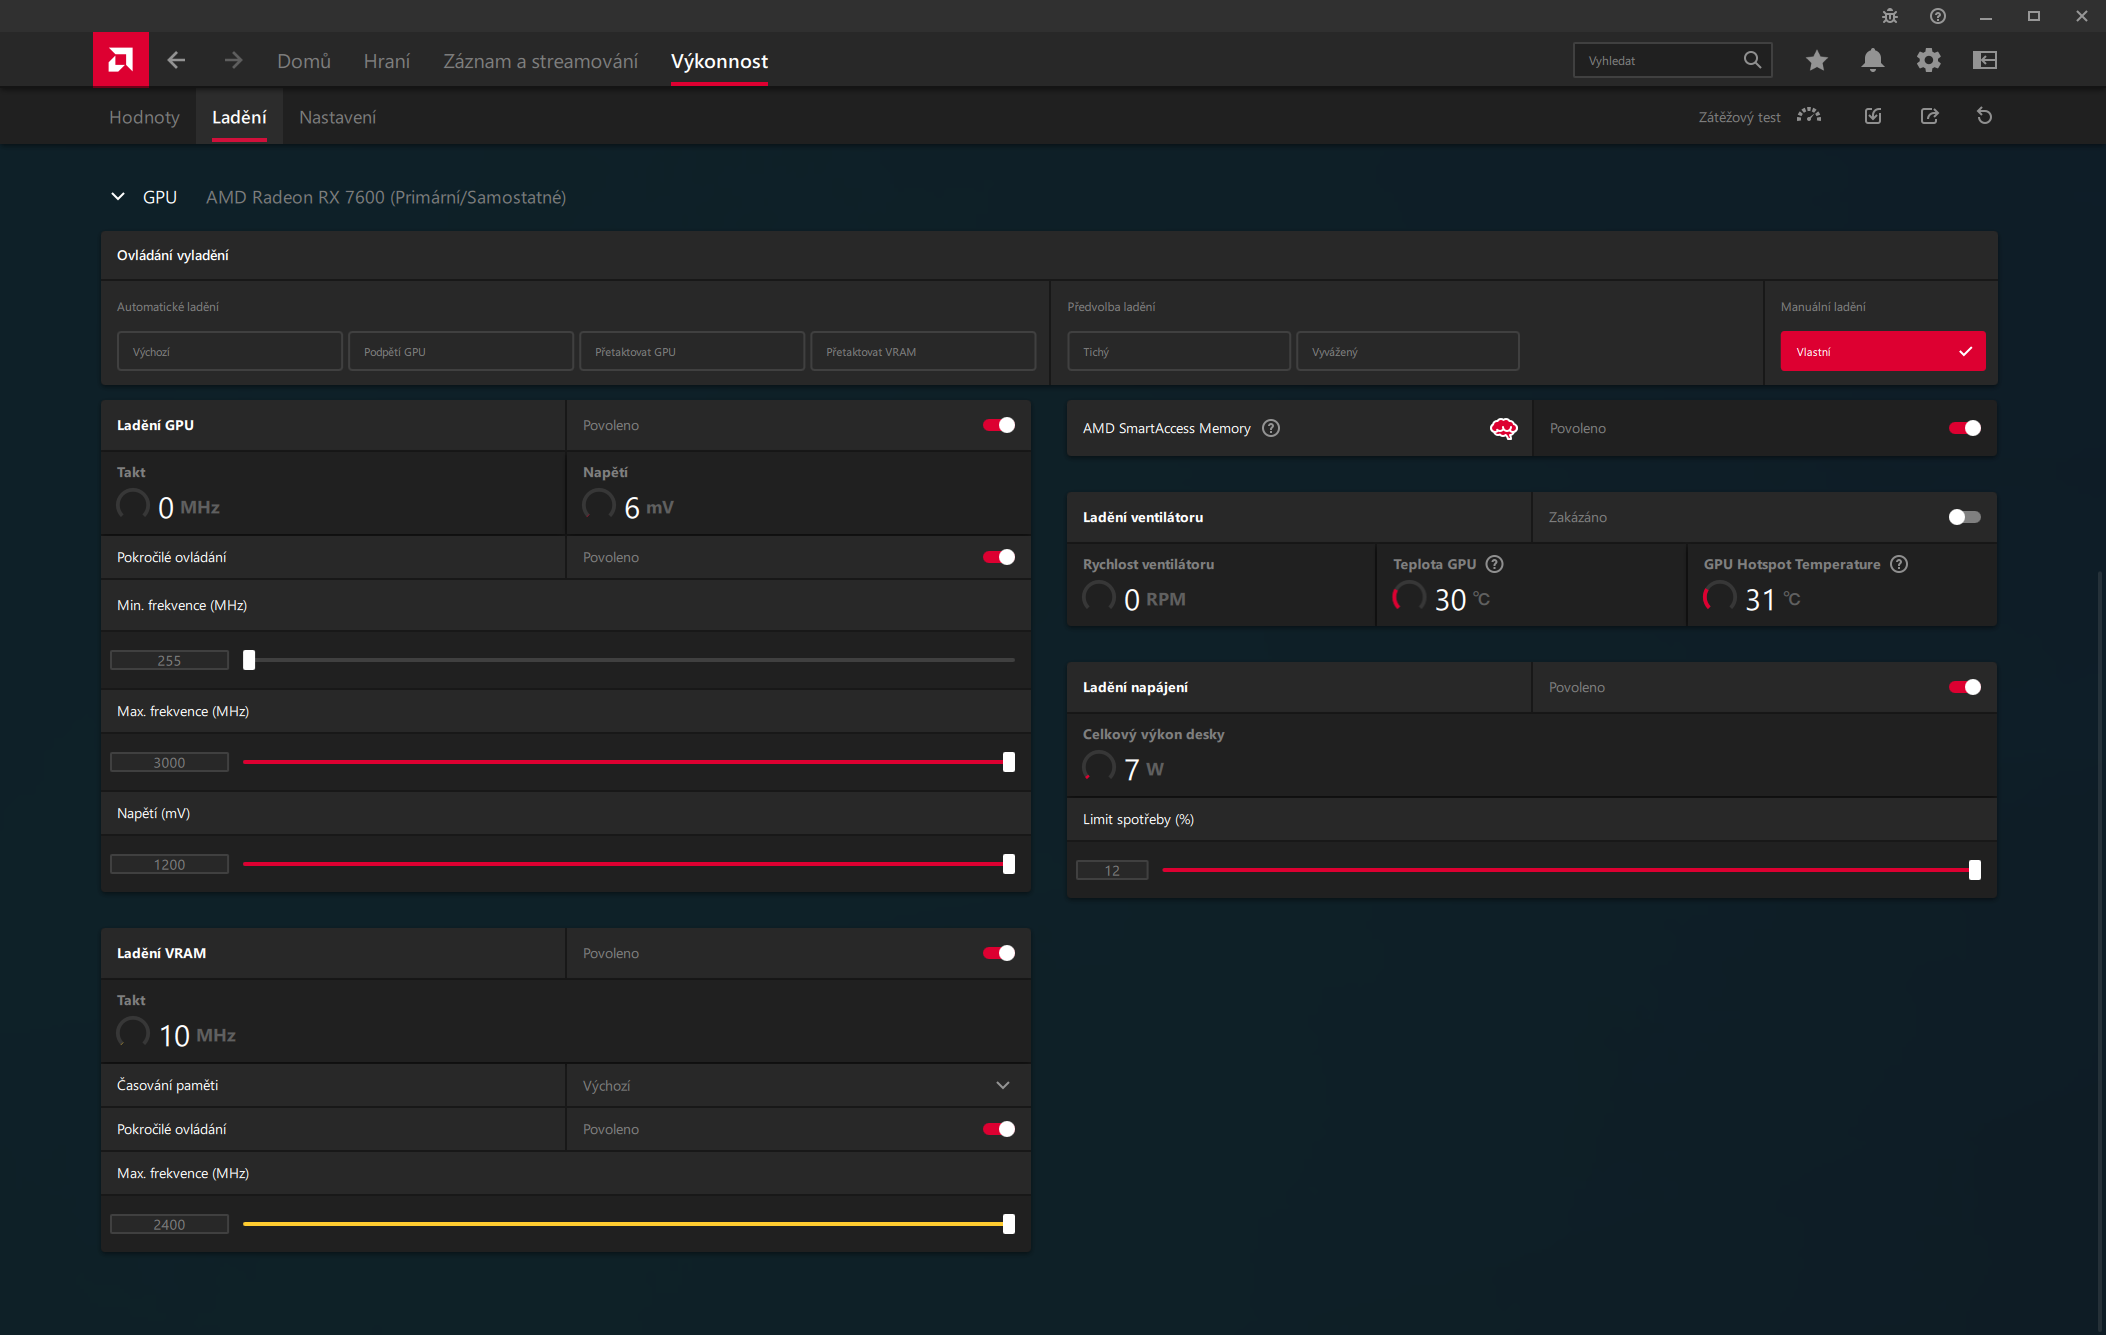The height and width of the screenshot is (1335, 2106).
Task: Click AMD Radeon RX 7600 device name
Action: point(386,197)
